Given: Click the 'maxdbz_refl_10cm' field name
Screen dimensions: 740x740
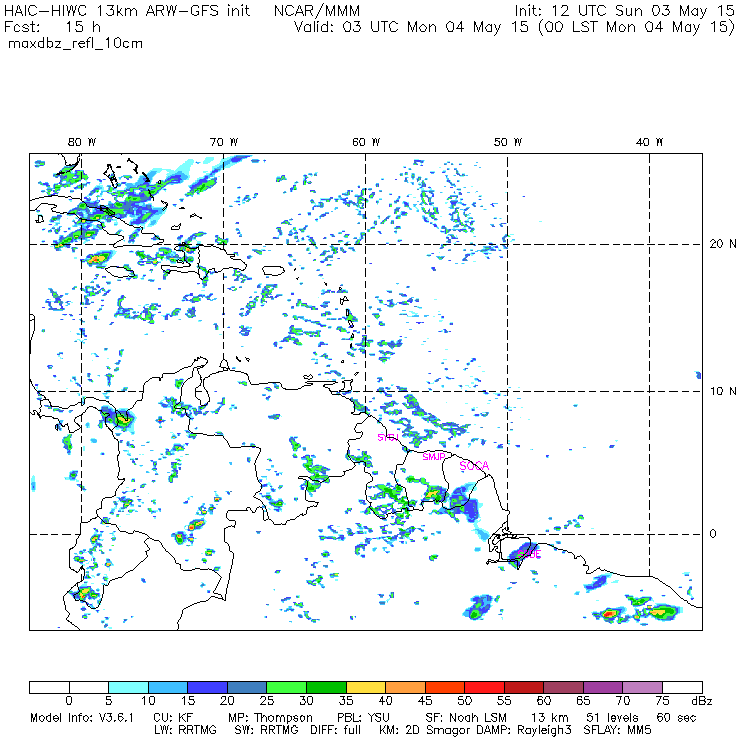Looking at the screenshot, I should 75,44.
